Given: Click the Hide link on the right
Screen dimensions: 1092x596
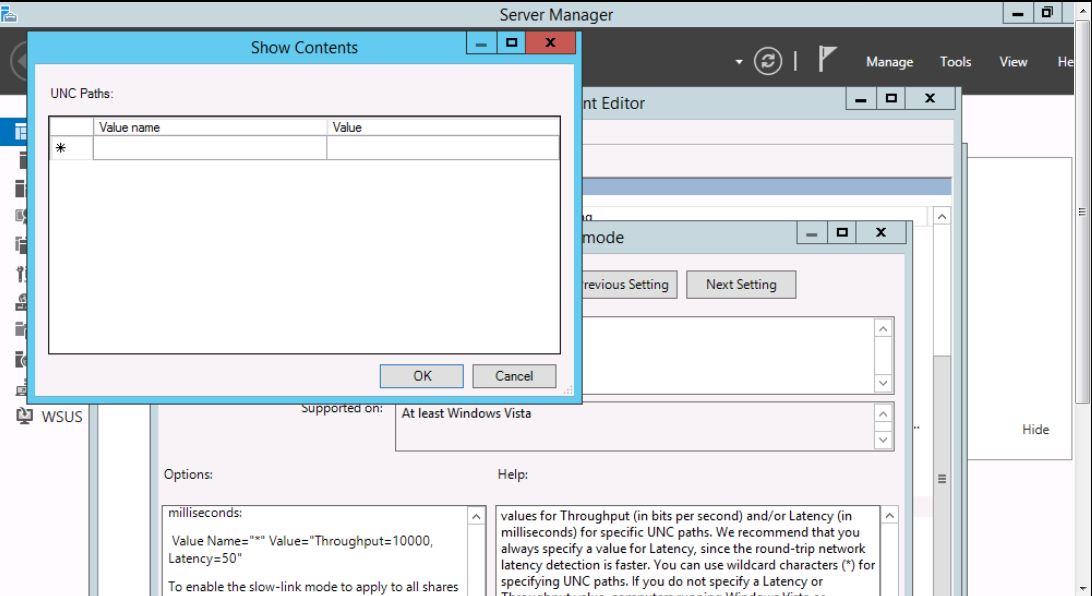Looking at the screenshot, I should point(1035,429).
